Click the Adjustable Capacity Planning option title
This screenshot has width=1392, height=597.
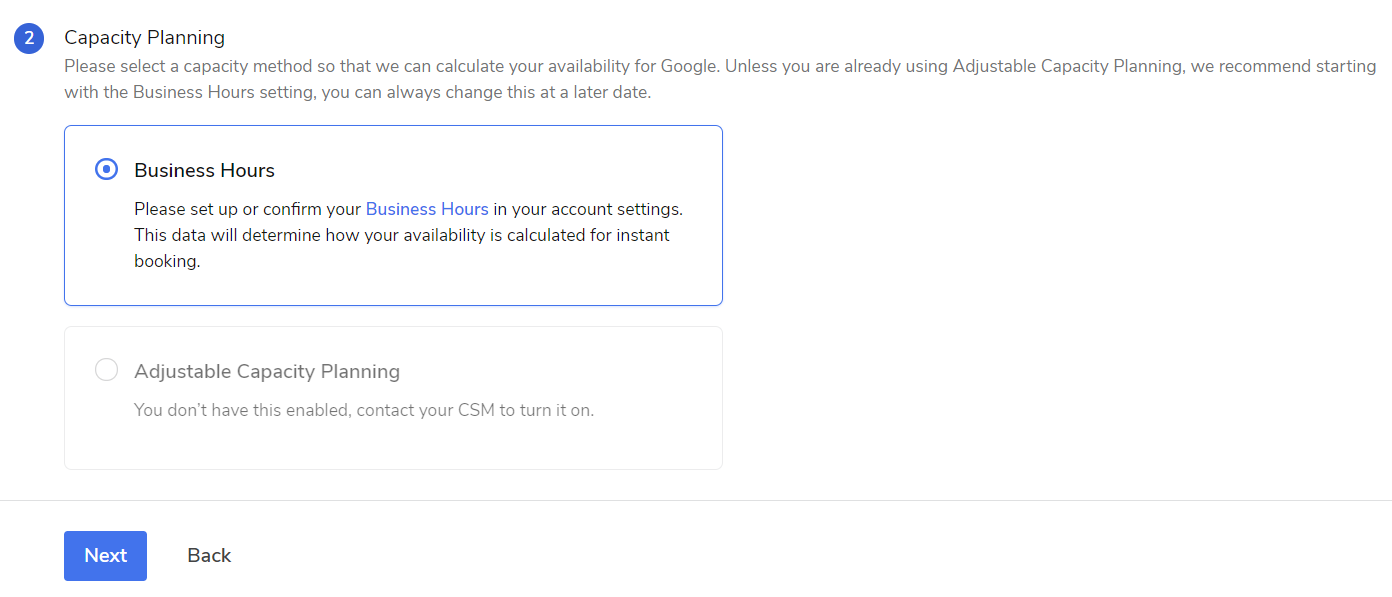tap(267, 372)
